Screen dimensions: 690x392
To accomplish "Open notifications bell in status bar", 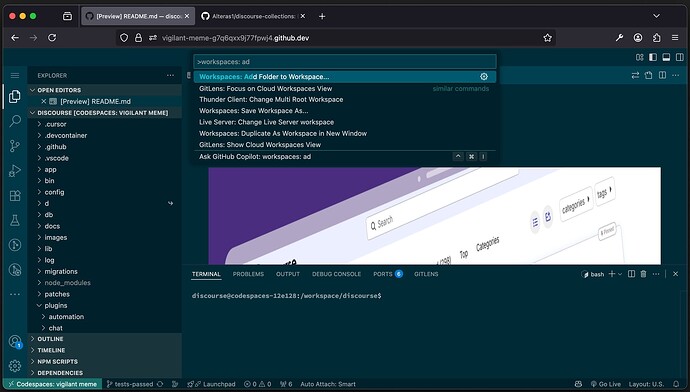I will point(676,384).
